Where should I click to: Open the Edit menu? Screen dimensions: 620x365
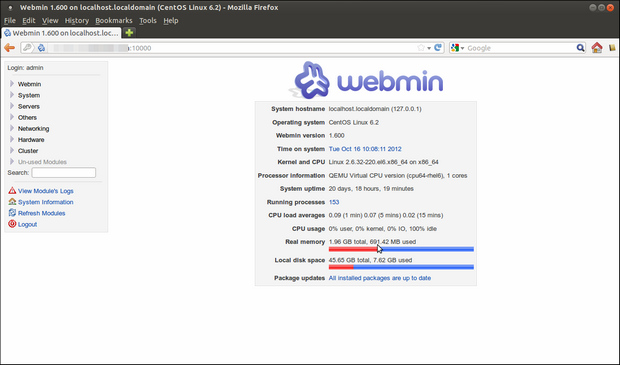28,21
